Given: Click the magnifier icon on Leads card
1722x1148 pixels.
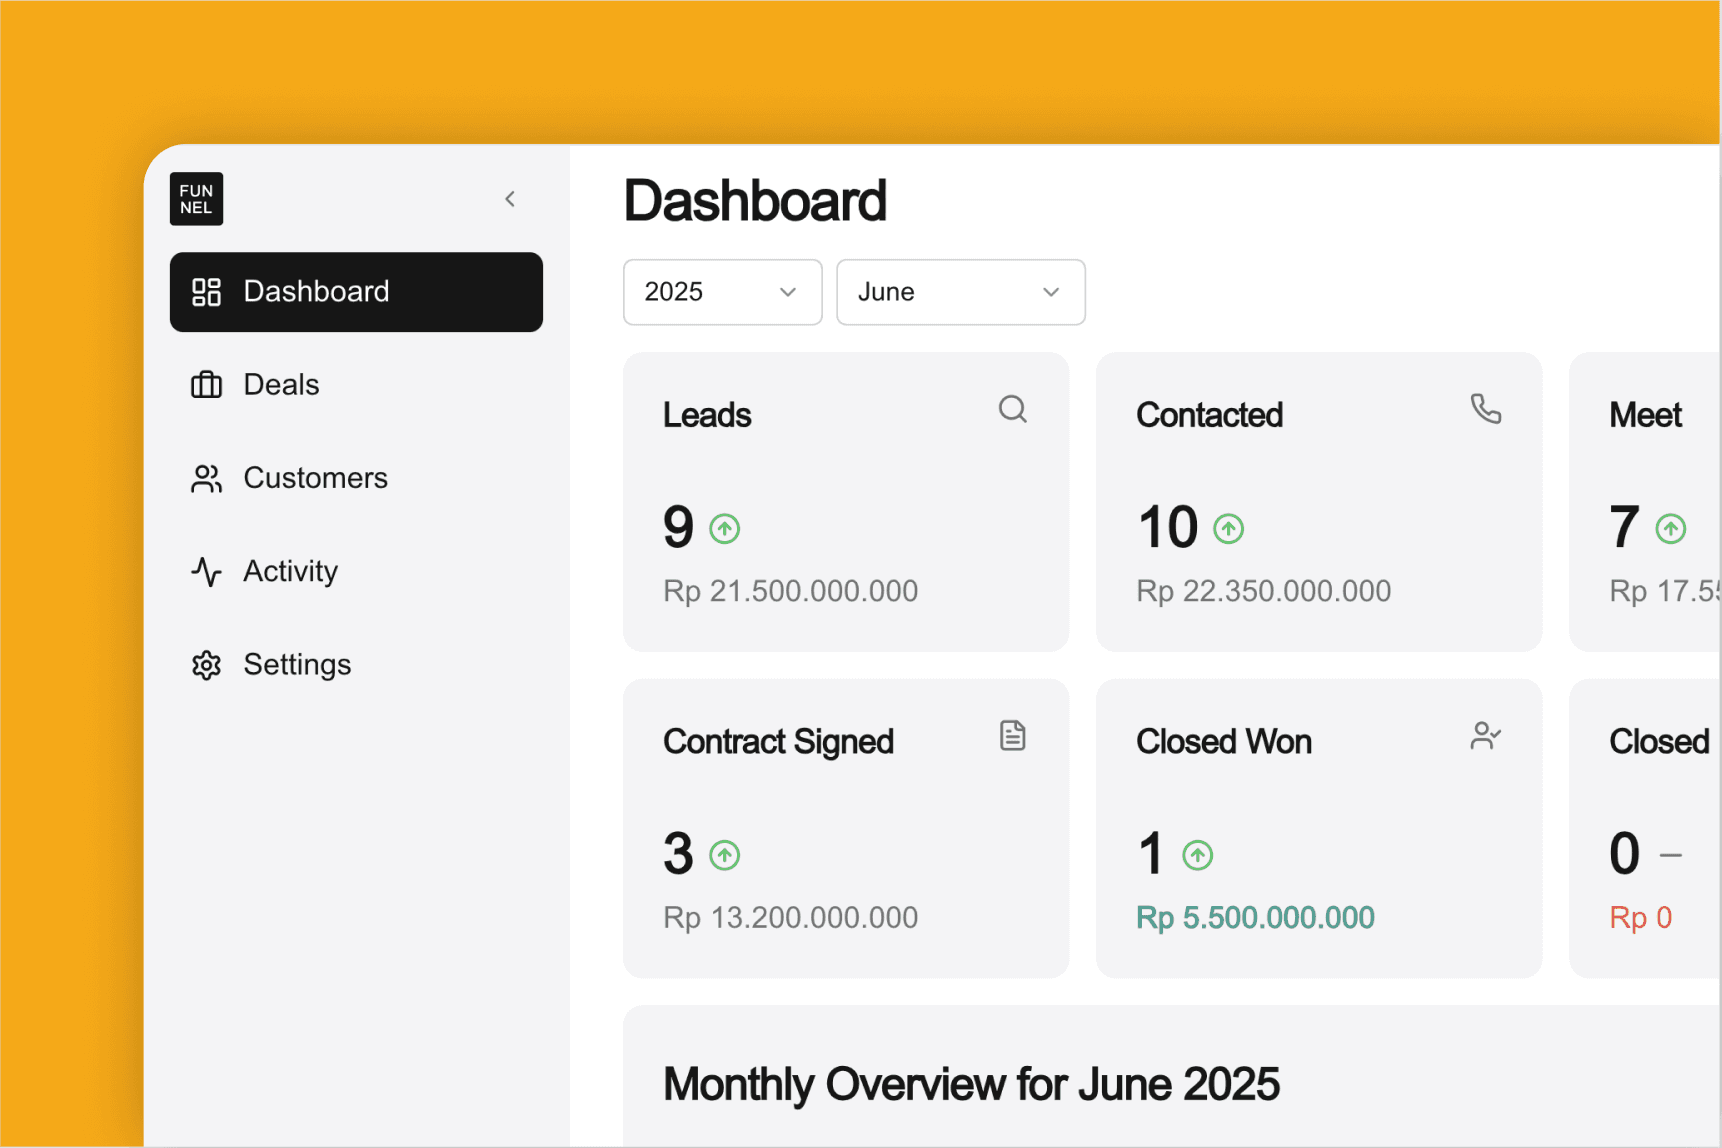Looking at the screenshot, I should [x=1012, y=409].
